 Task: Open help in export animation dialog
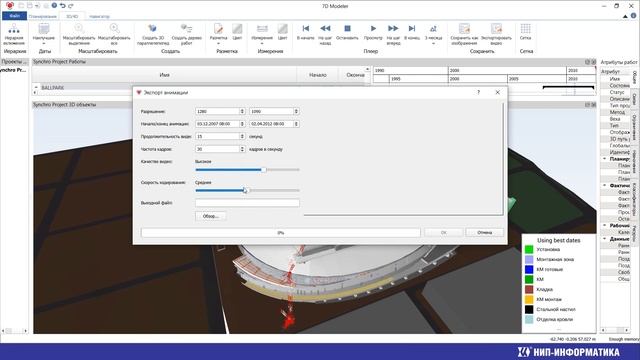[x=478, y=92]
